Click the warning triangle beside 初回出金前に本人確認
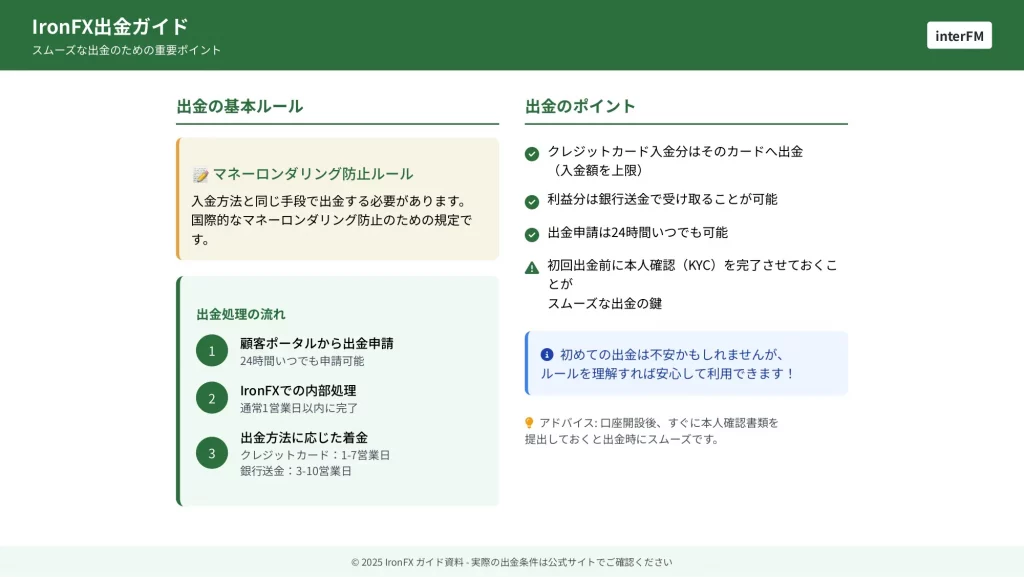Screen dimensions: 1024x577 click(x=532, y=267)
